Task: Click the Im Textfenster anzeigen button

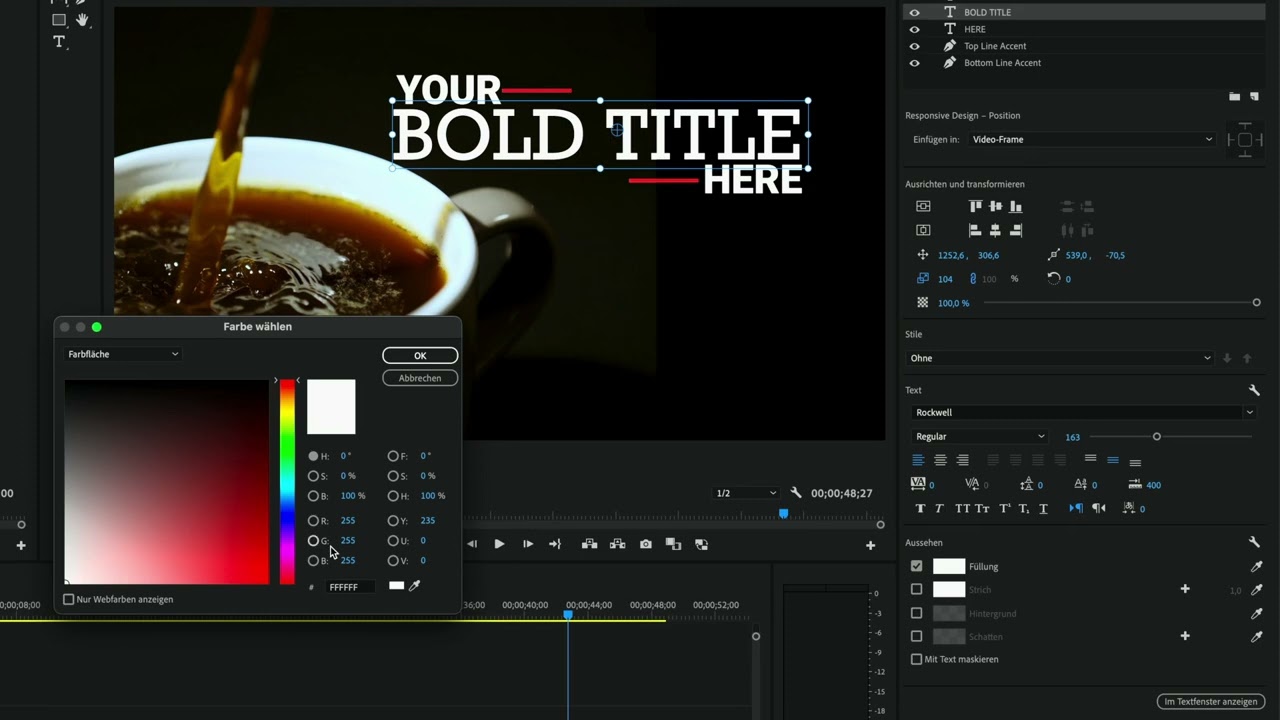Action: pos(1210,702)
